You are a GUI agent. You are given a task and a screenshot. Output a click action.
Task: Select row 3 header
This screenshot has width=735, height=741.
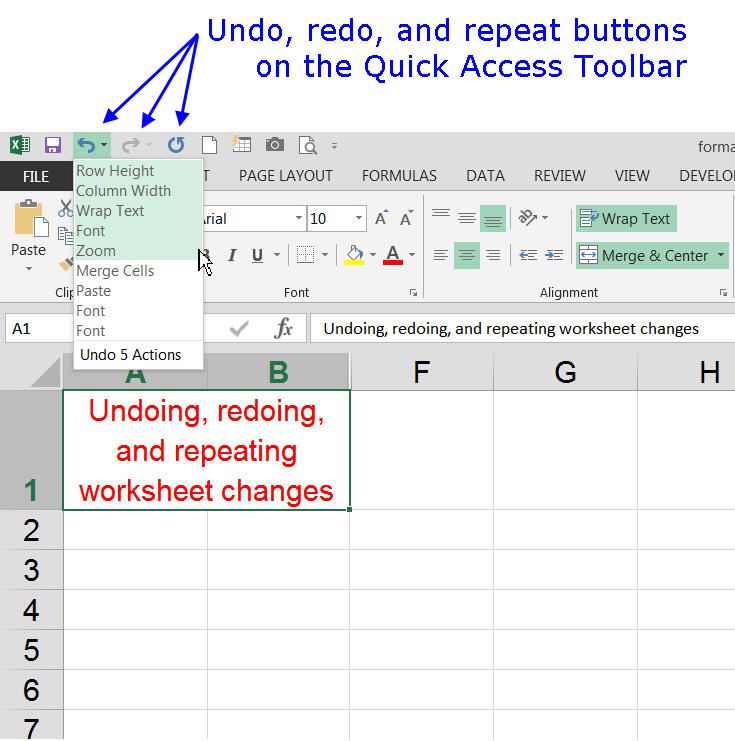pyautogui.click(x=31, y=570)
